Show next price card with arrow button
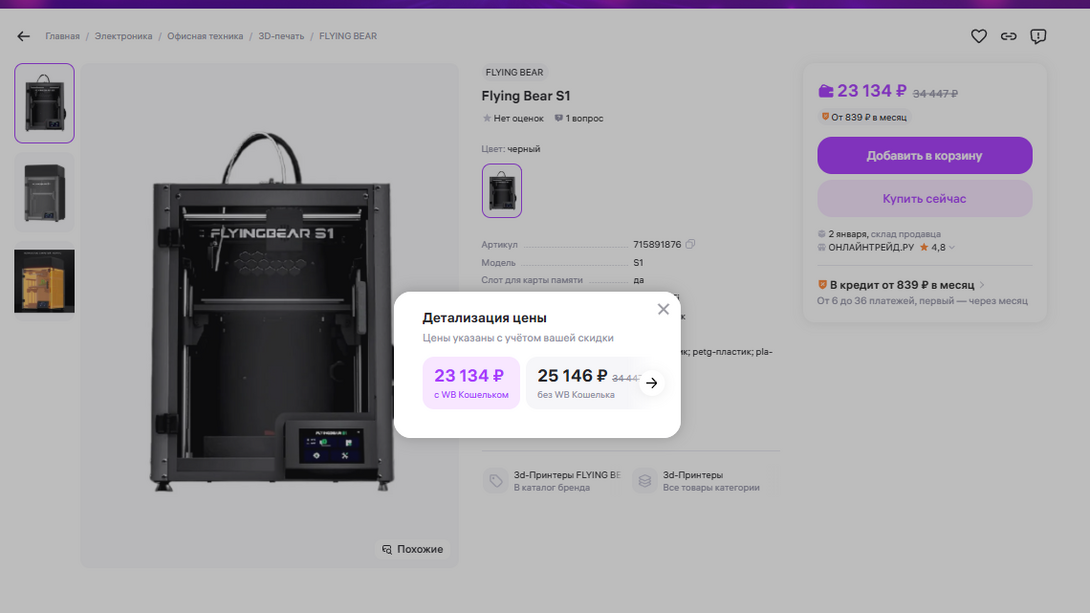The height and width of the screenshot is (613, 1090). [651, 383]
